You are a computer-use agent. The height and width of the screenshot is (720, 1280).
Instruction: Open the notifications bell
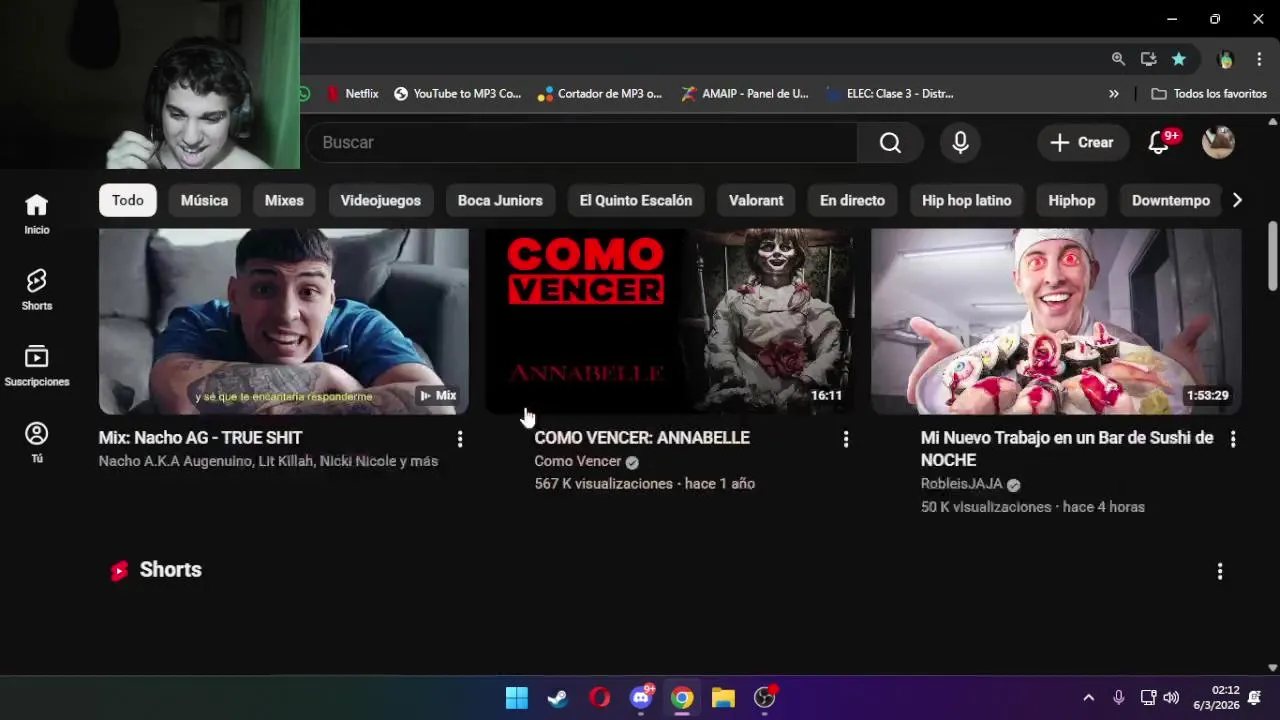(x=1159, y=143)
